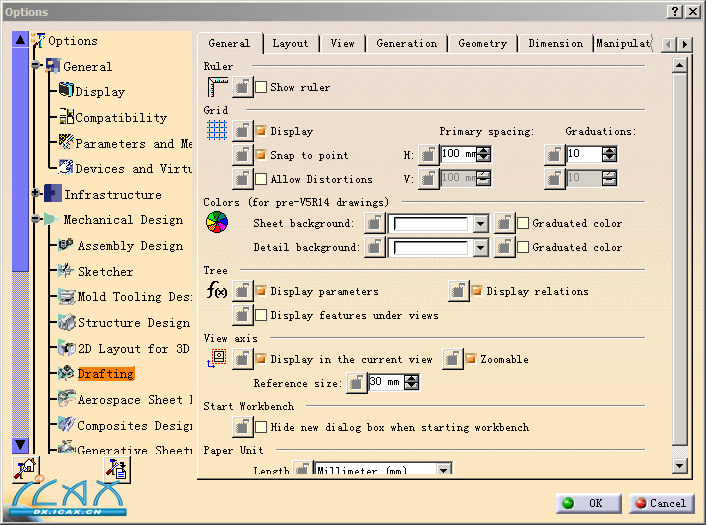Click the reset defaults icon at bottom left

click(x=26, y=469)
